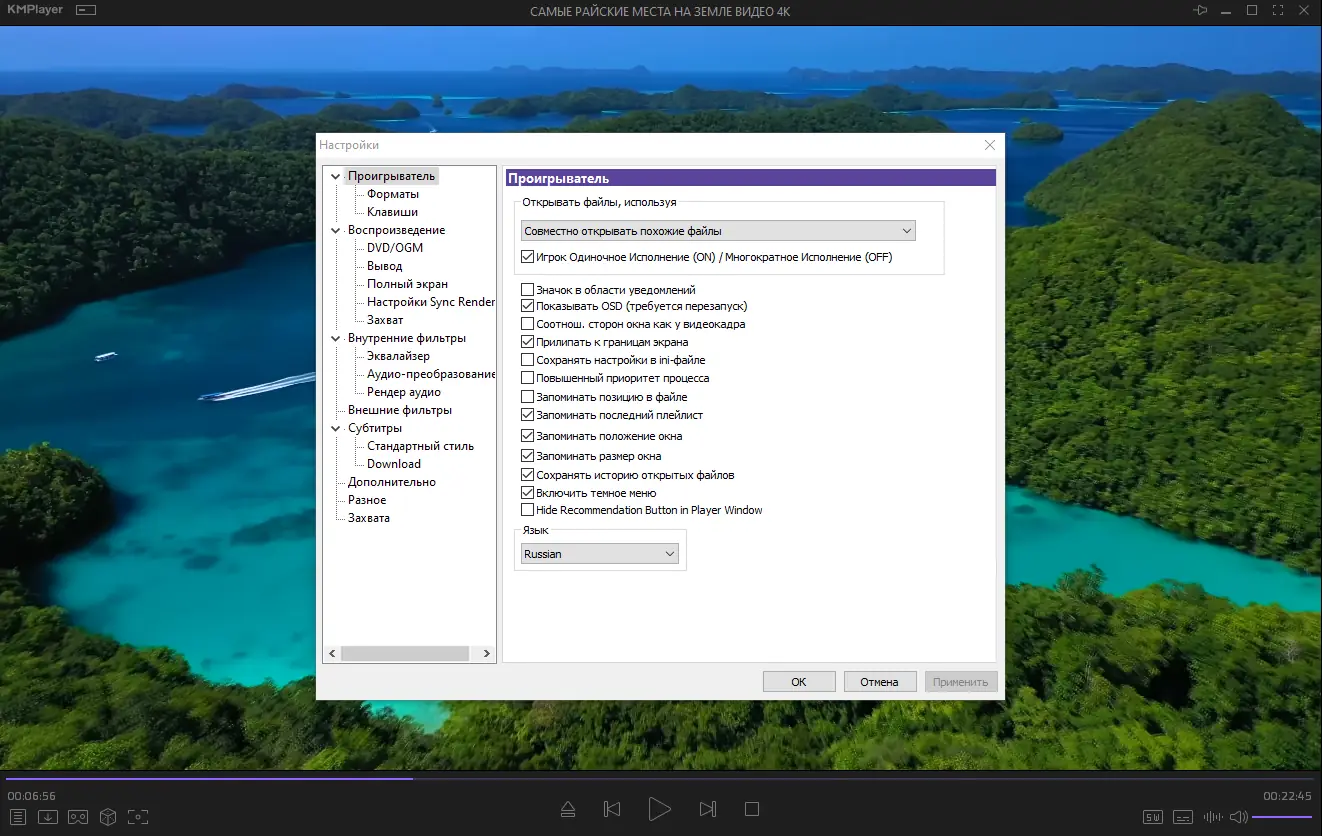Open DVD/OGM settings page
This screenshot has width=1322, height=836.
pos(395,248)
